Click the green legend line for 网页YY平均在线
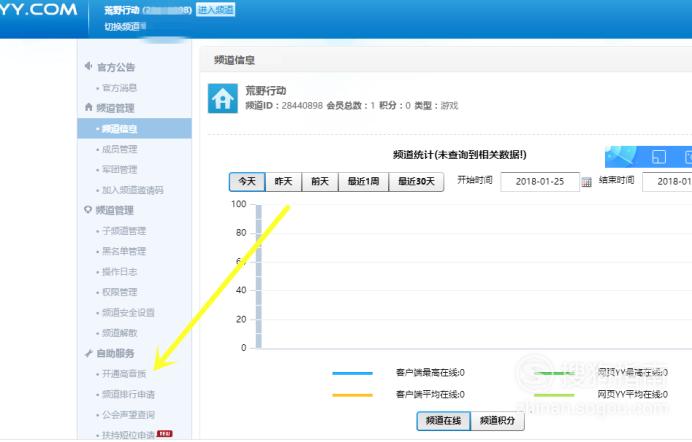The image size is (692, 442). coord(554,395)
